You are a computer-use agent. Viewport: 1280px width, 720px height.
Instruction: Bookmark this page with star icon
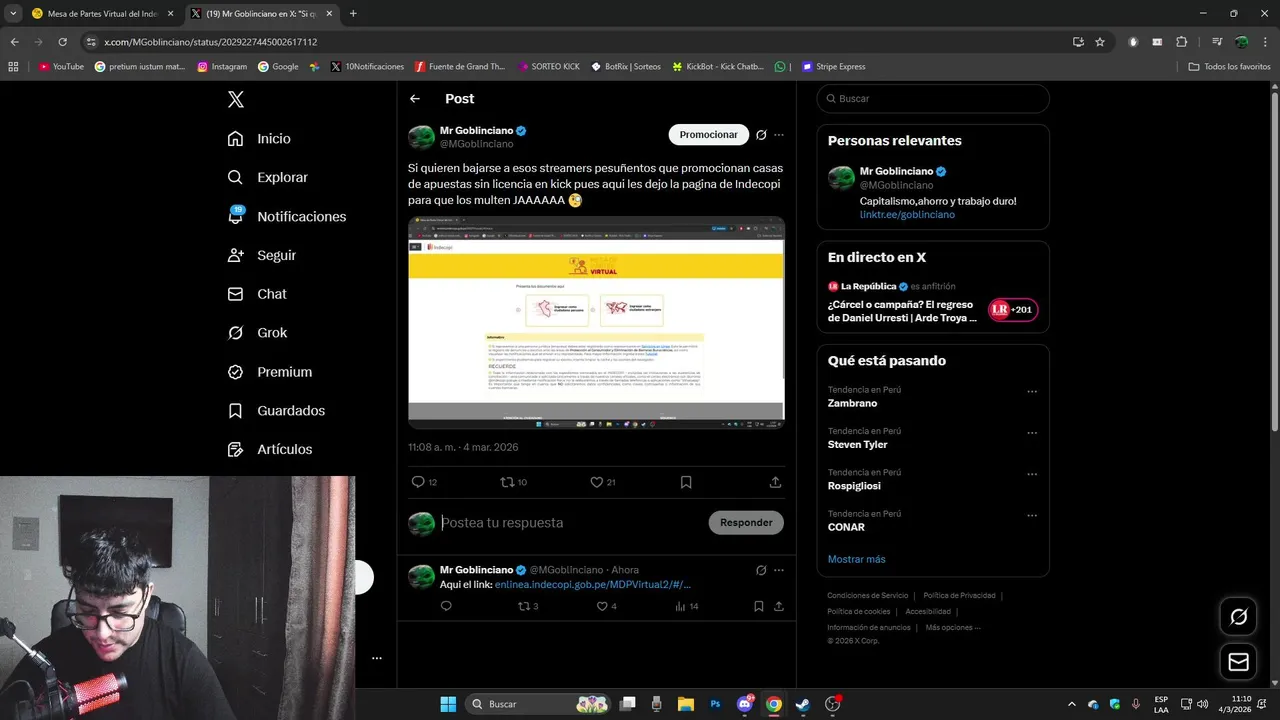1100,42
